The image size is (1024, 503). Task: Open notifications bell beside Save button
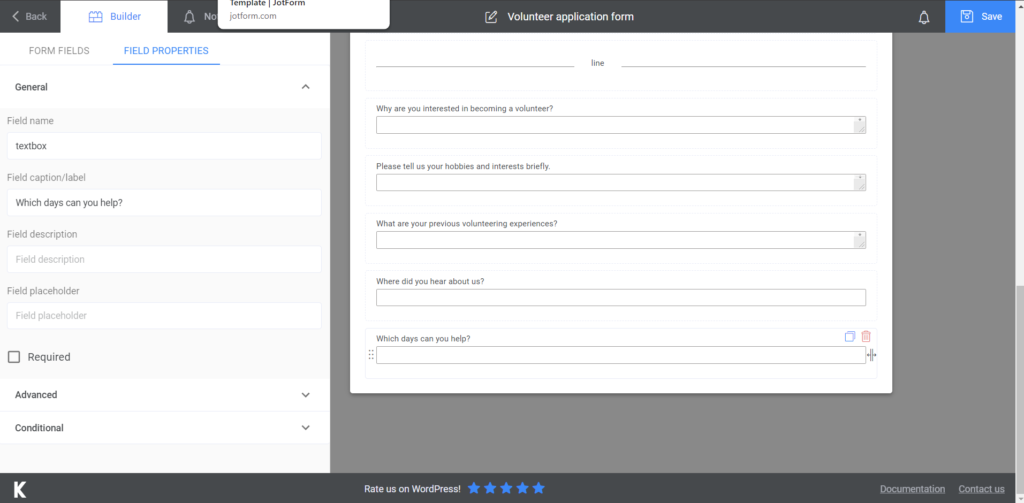[924, 18]
